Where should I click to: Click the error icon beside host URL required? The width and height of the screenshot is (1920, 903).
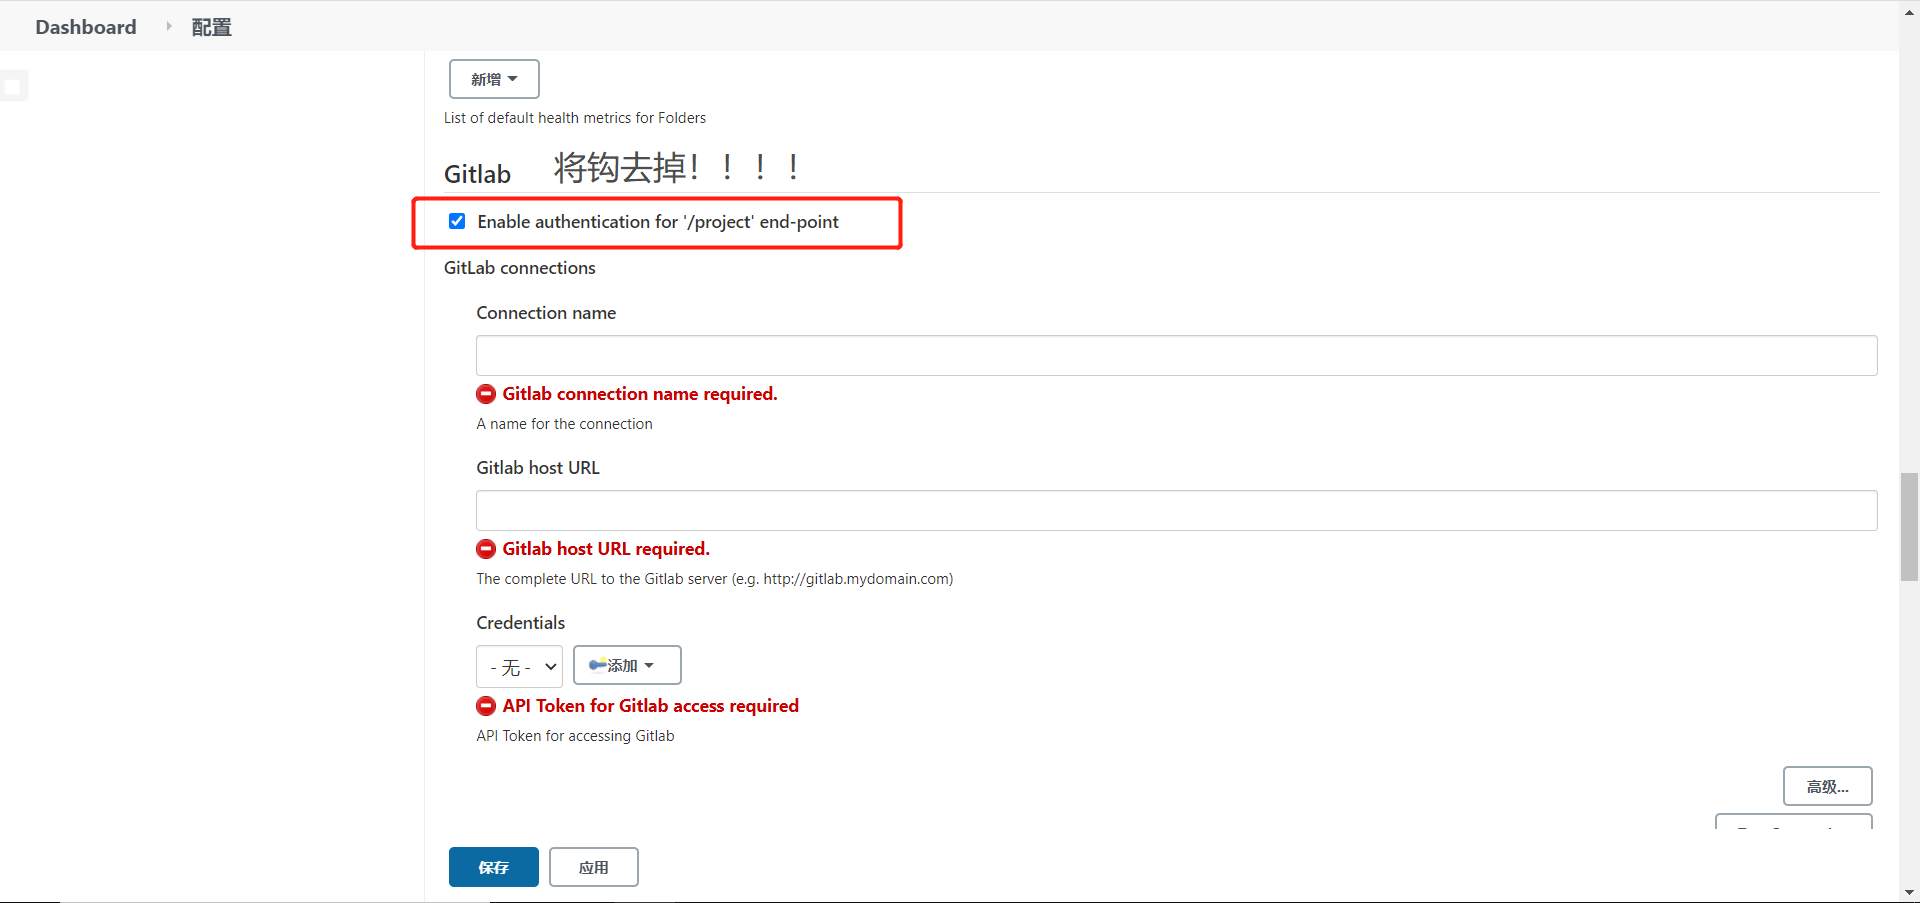tap(486, 549)
